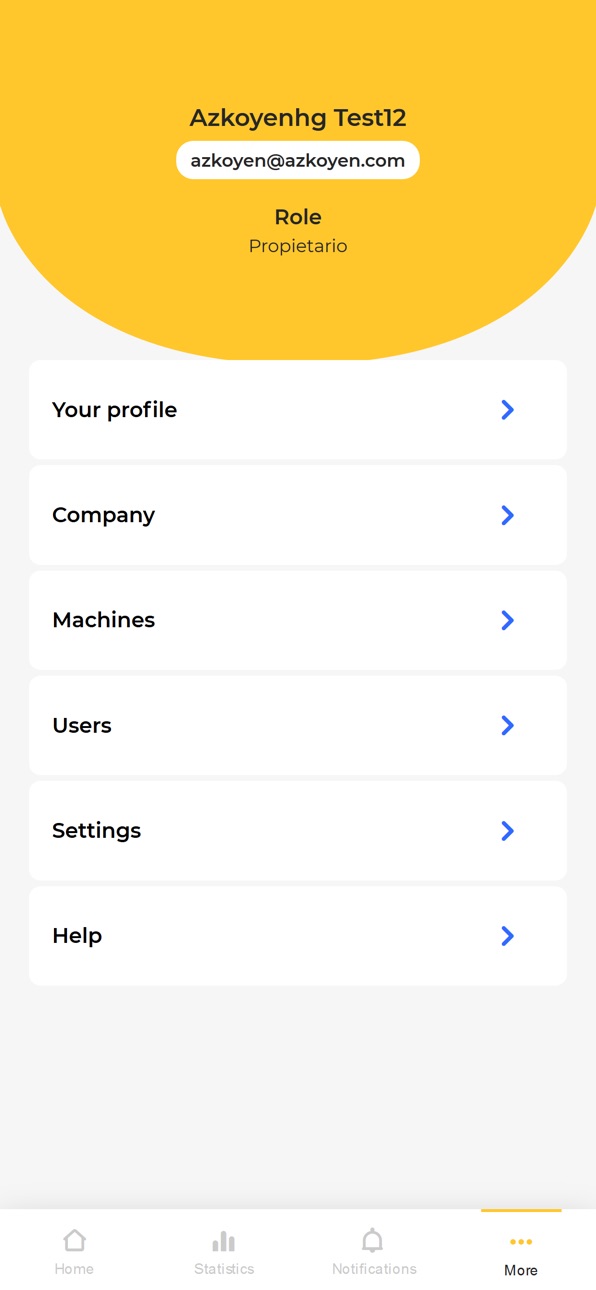Tap the Notifications bell icon

[372, 1240]
